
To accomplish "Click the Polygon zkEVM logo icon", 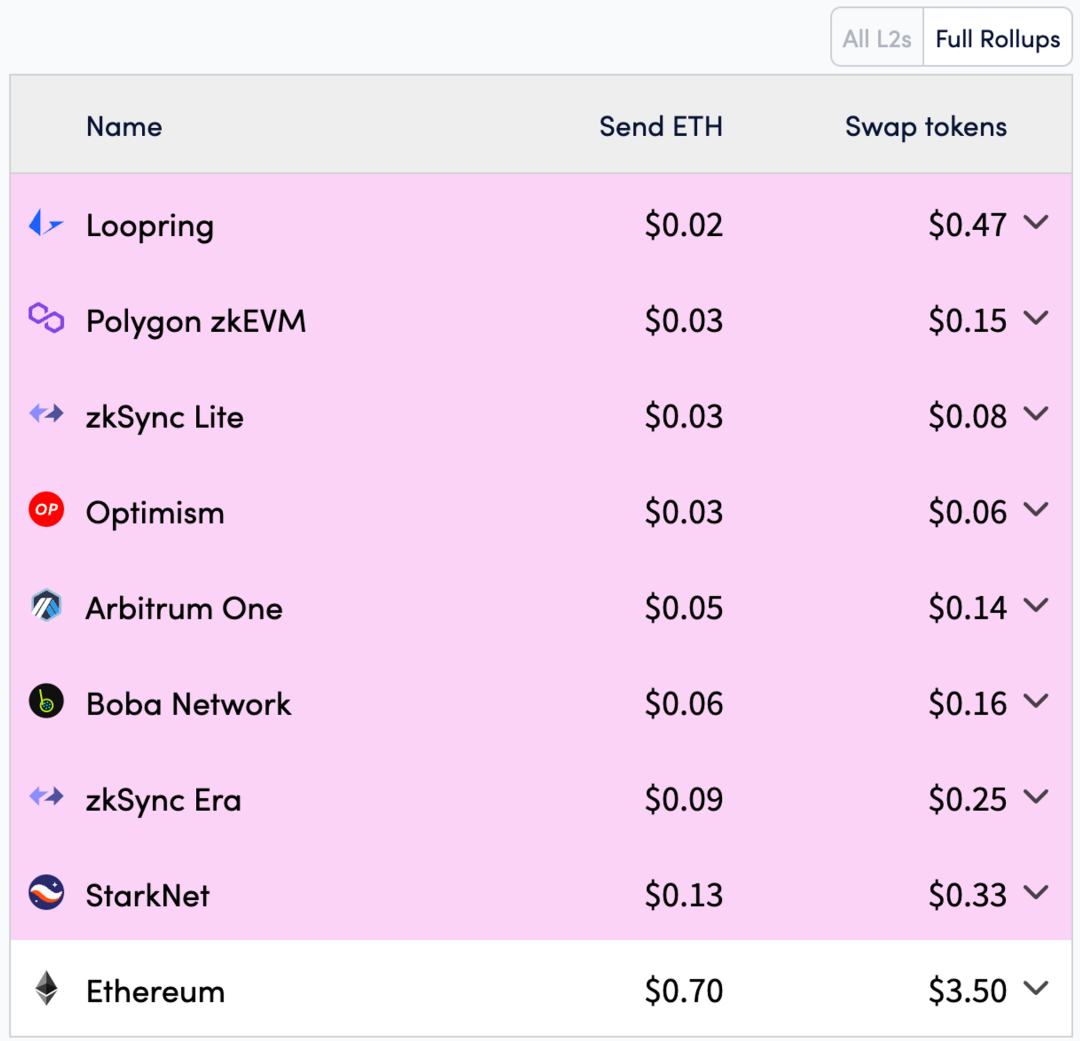I will 46,318.
